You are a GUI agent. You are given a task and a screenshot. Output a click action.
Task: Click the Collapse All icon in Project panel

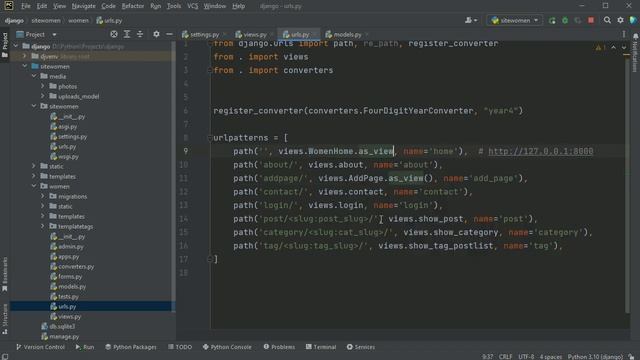pos(140,35)
